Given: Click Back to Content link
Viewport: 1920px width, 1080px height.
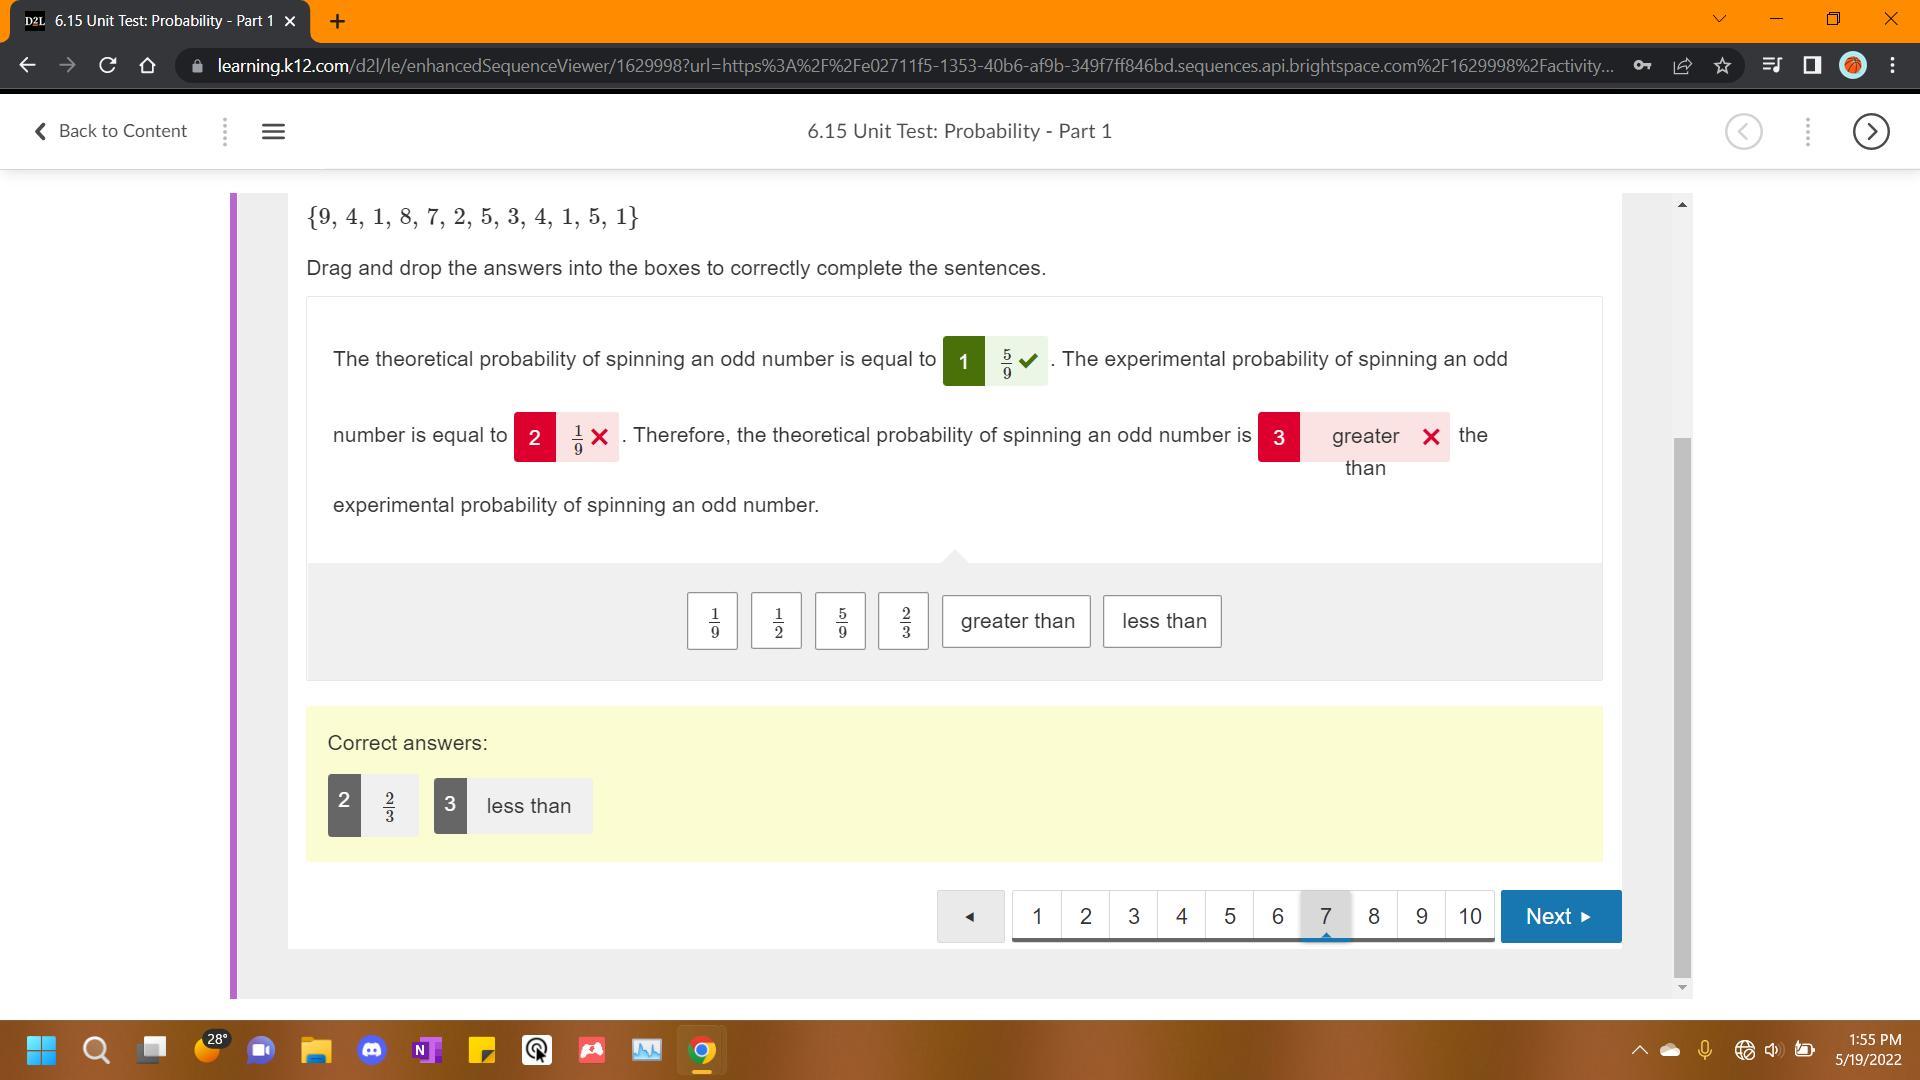Looking at the screenshot, I should coord(111,131).
